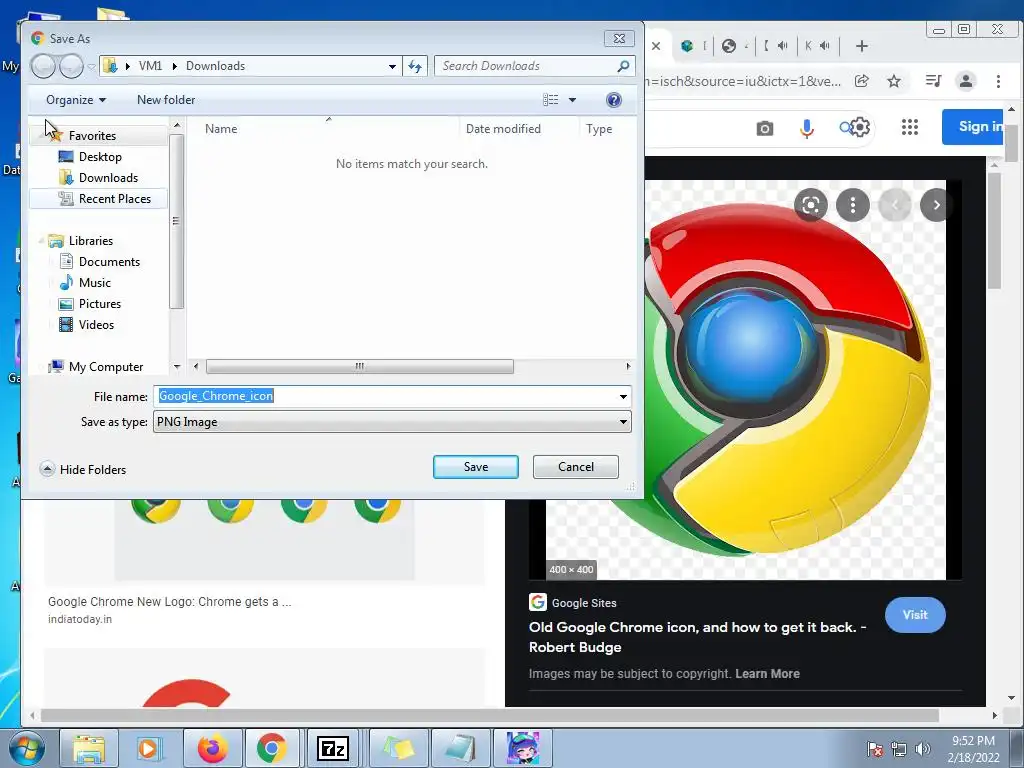Viewport: 1024px width, 768px height.
Task: Click Search by image camera icon
Action: (765, 128)
